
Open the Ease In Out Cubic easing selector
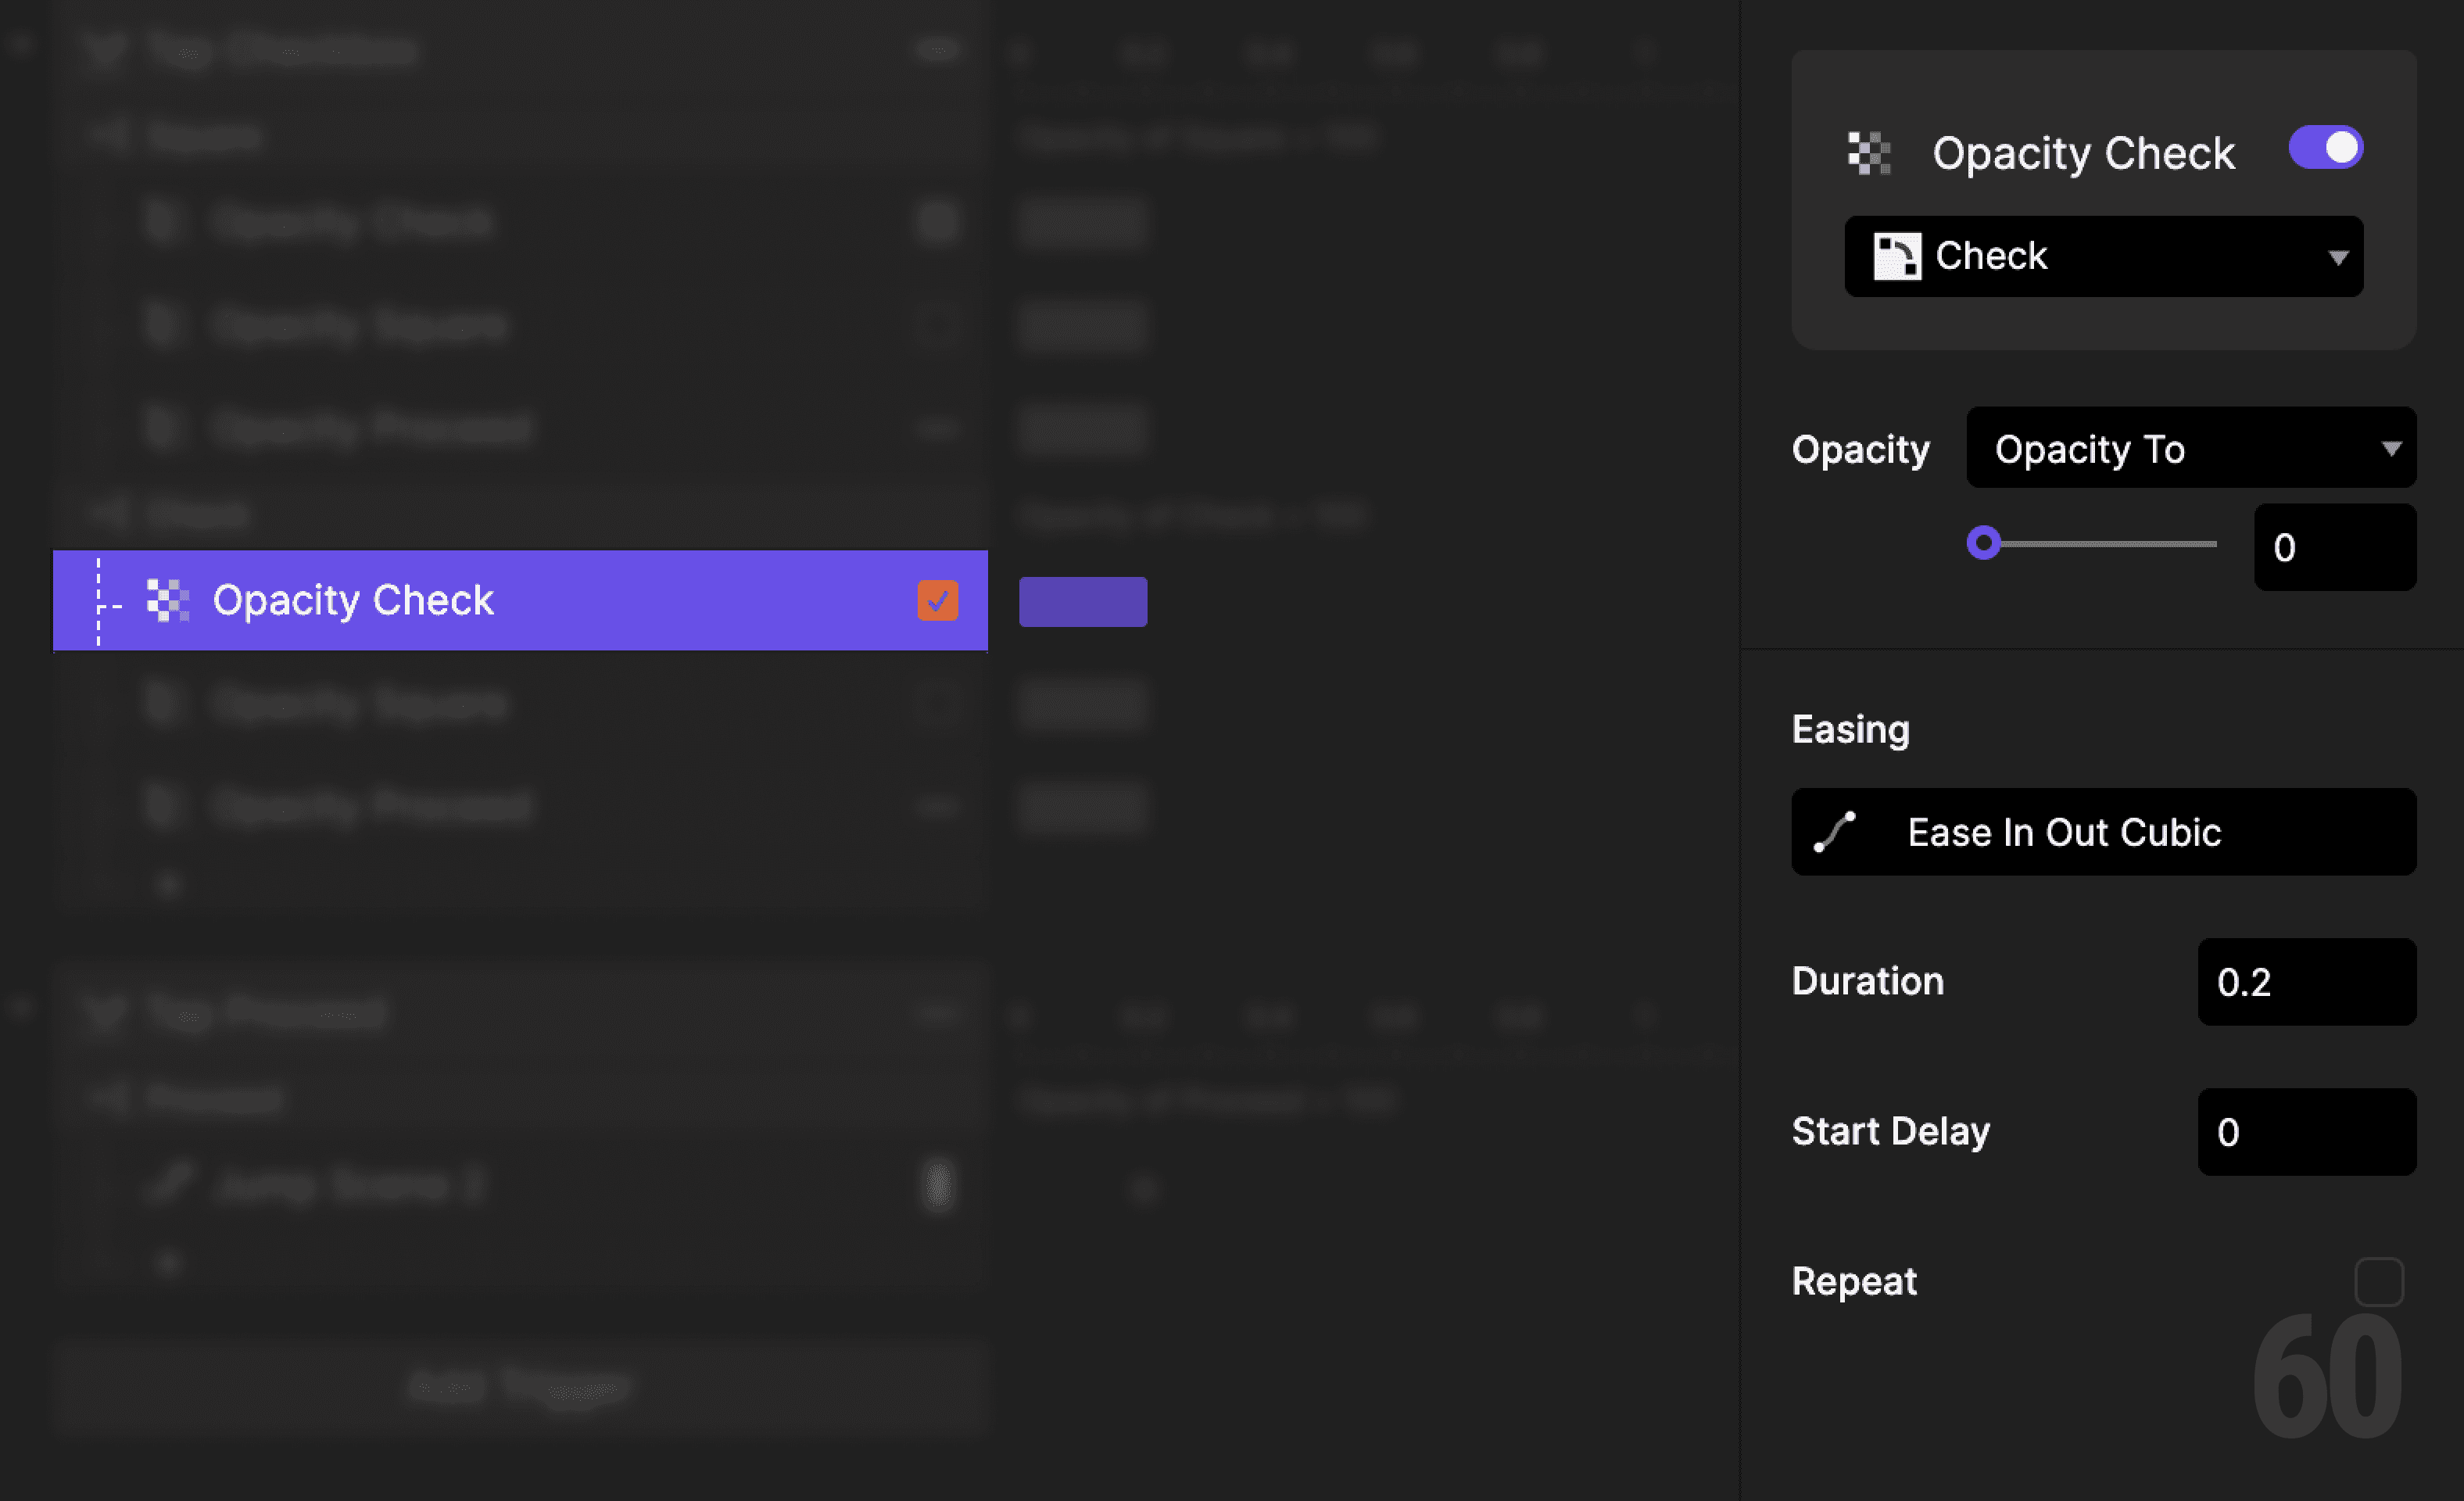2101,832
